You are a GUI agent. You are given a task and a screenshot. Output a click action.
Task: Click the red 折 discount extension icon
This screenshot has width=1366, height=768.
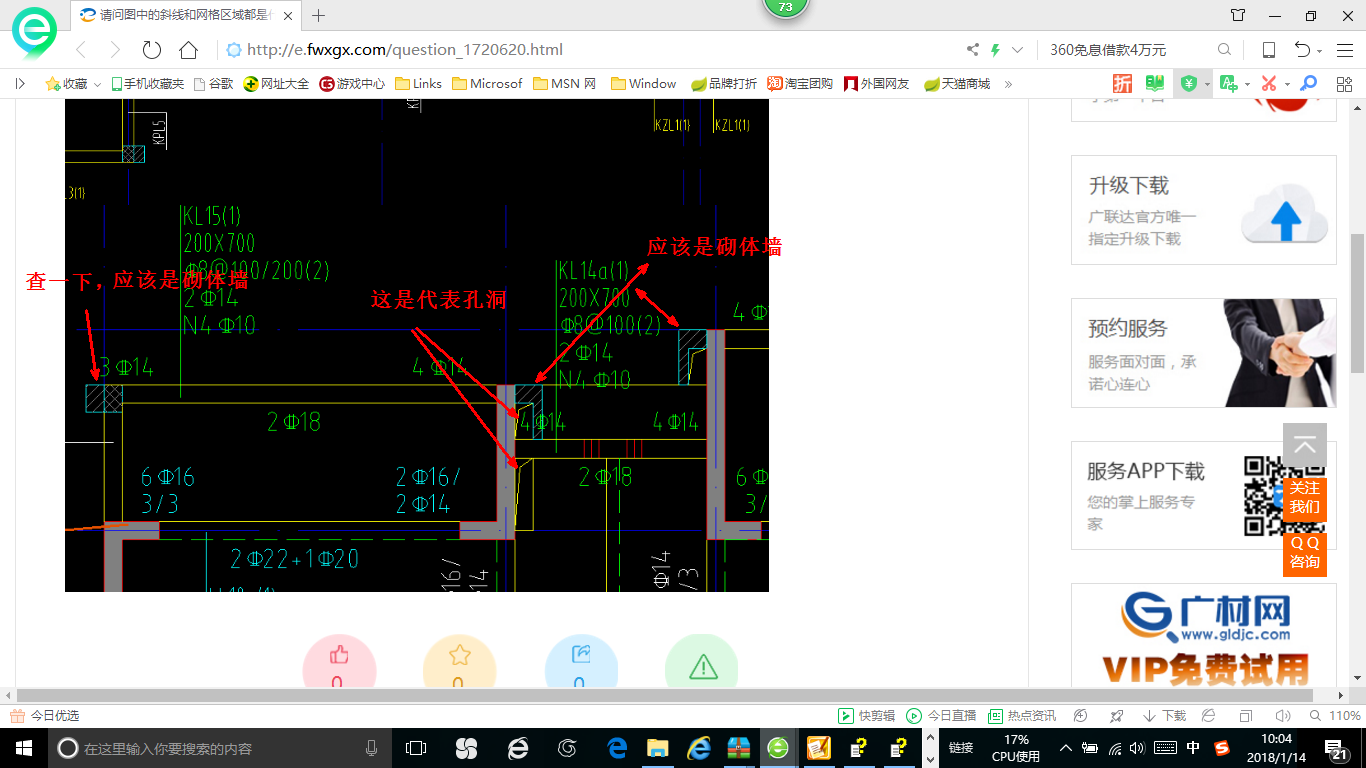coord(1123,84)
